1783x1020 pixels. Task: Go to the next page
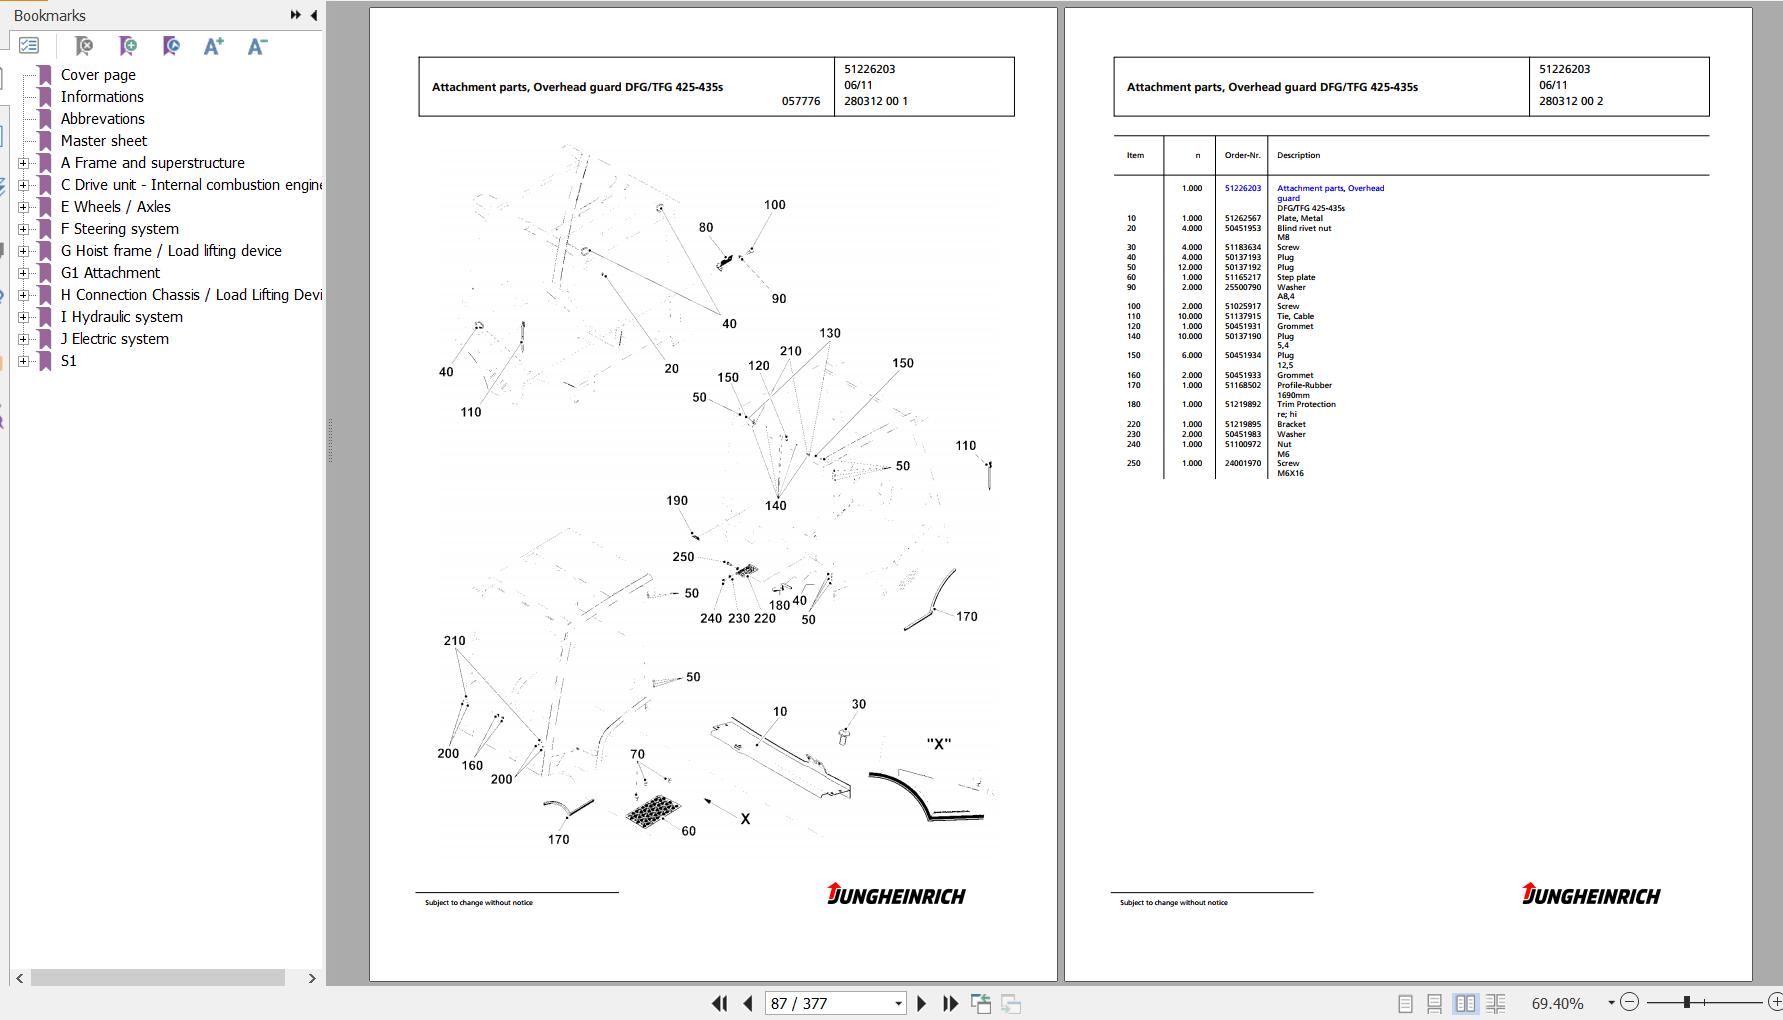click(922, 1003)
